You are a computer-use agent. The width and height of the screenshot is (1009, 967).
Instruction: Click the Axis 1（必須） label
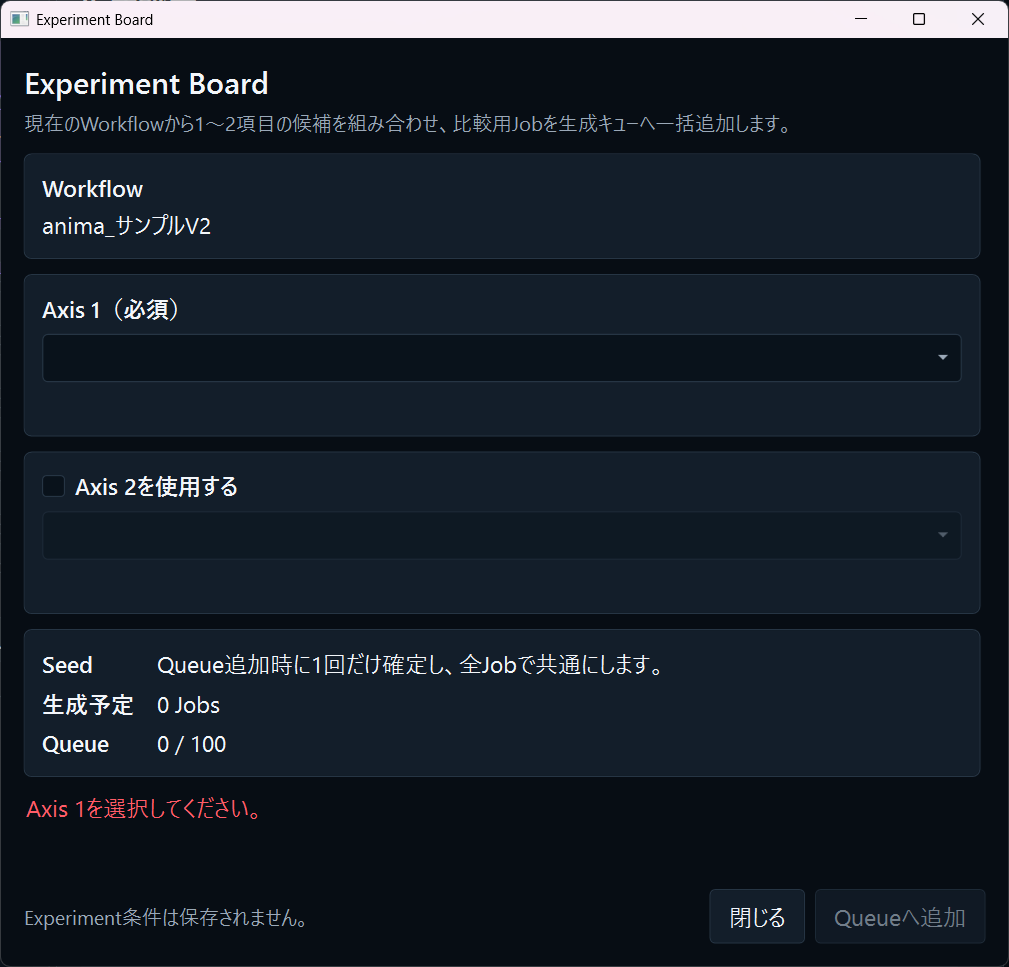pos(111,309)
